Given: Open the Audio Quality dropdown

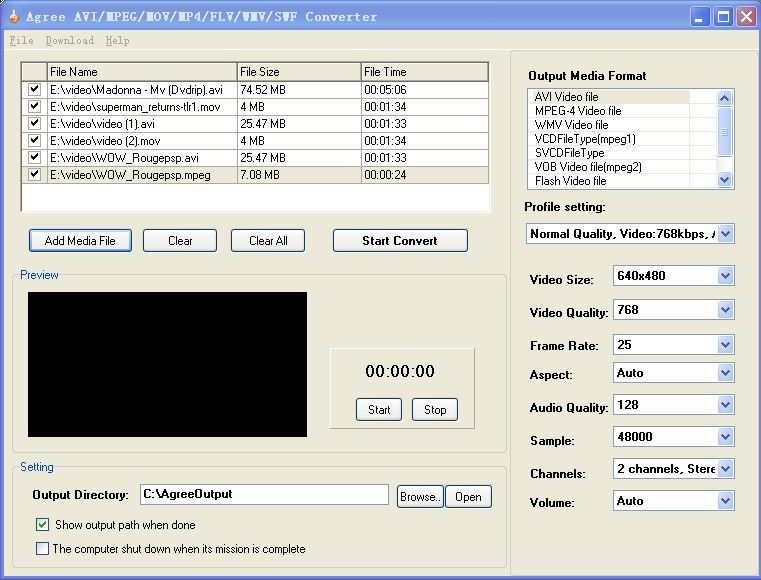Looking at the screenshot, I should click(726, 406).
